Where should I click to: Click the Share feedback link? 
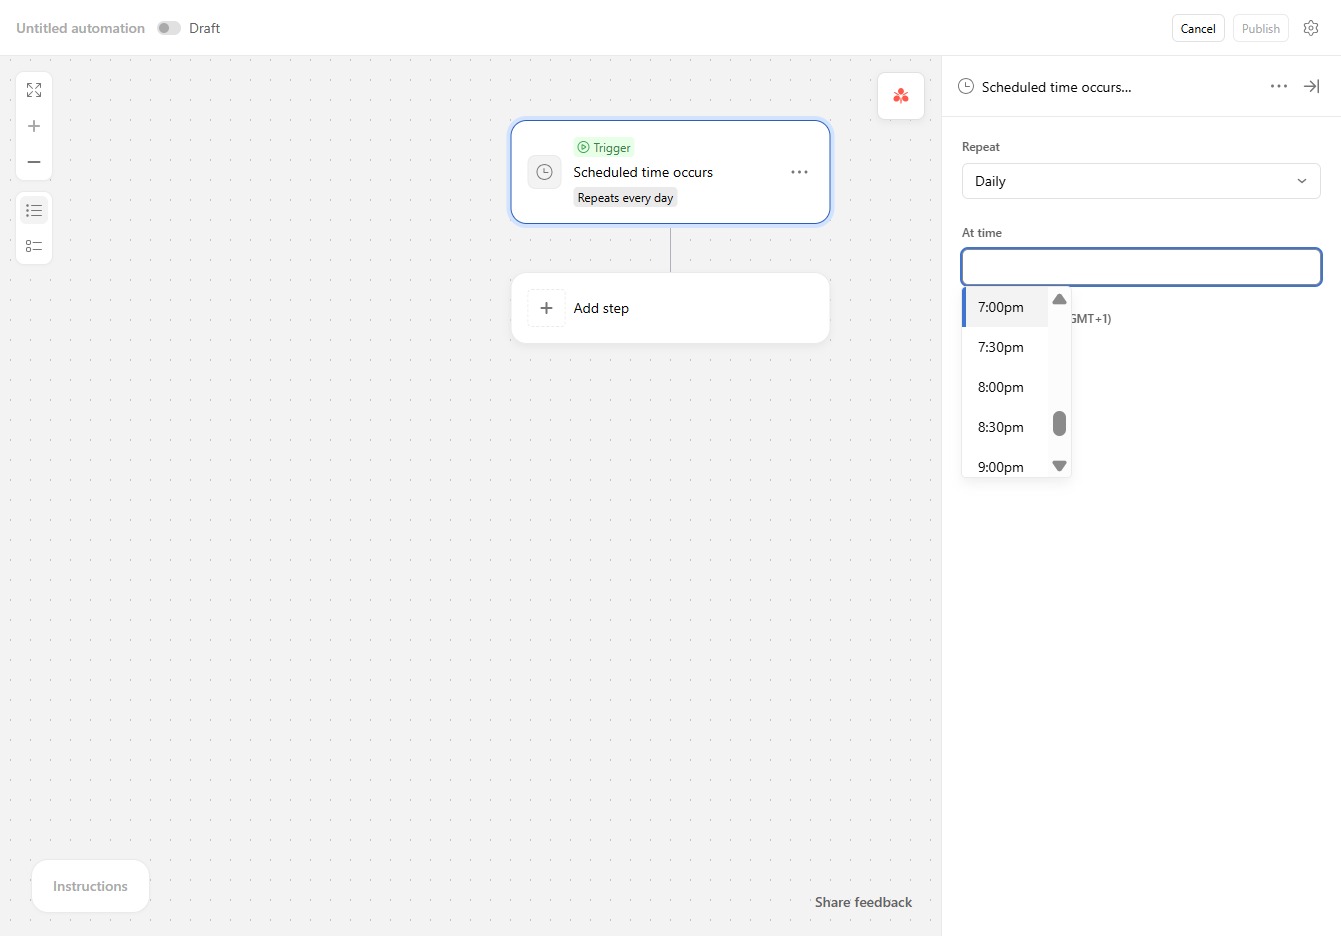point(863,902)
